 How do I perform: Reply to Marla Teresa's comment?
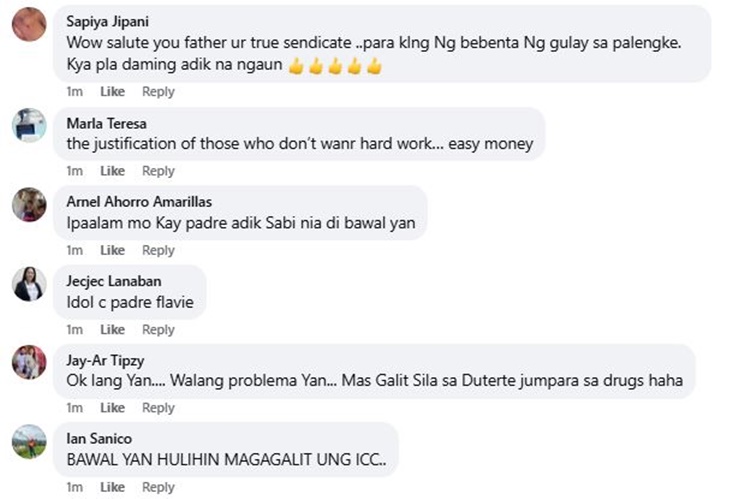(158, 171)
